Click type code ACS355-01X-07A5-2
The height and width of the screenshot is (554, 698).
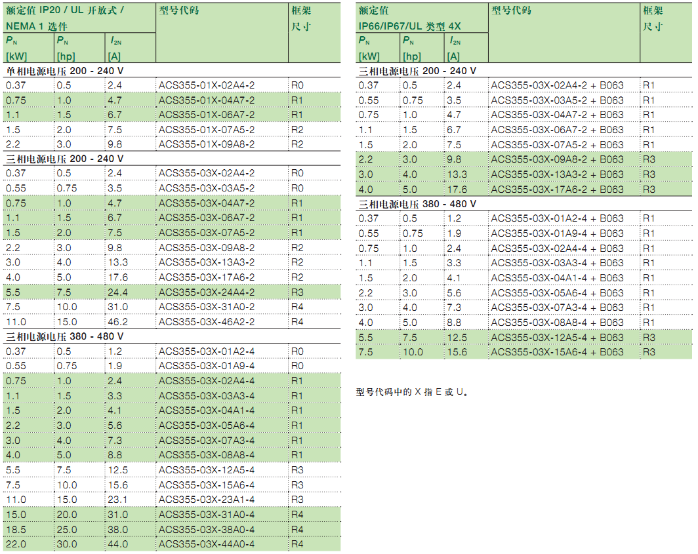pyautogui.click(x=207, y=129)
